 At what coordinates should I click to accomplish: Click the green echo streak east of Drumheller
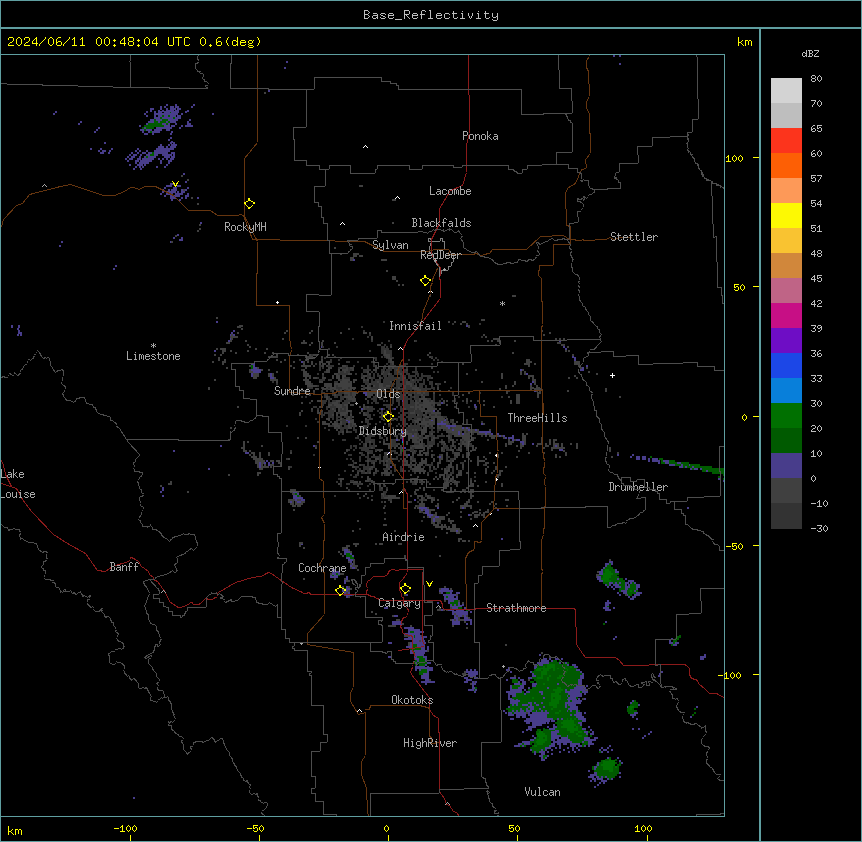[x=679, y=464]
